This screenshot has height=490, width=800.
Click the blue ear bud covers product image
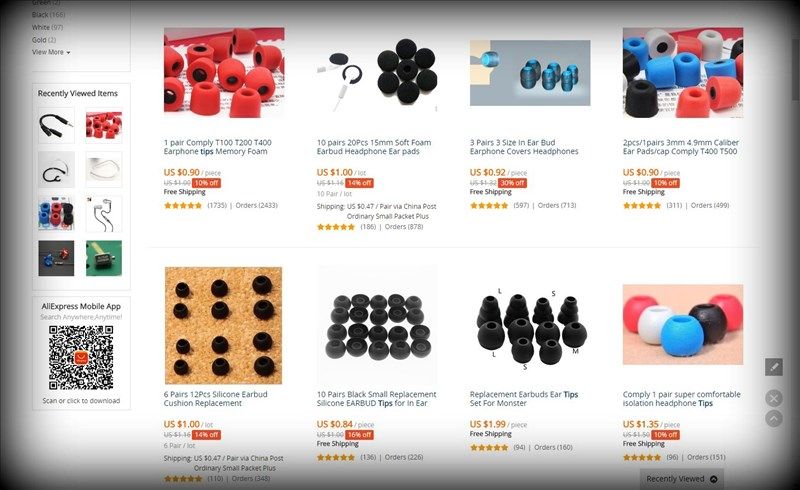(530, 73)
